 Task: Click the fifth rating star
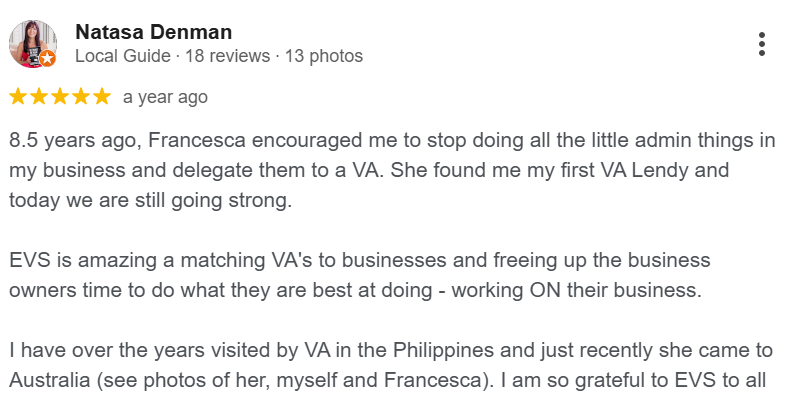click(x=101, y=97)
